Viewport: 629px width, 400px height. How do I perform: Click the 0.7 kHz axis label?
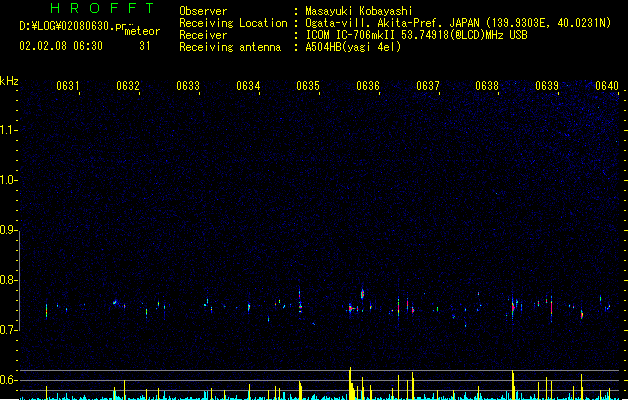8,330
